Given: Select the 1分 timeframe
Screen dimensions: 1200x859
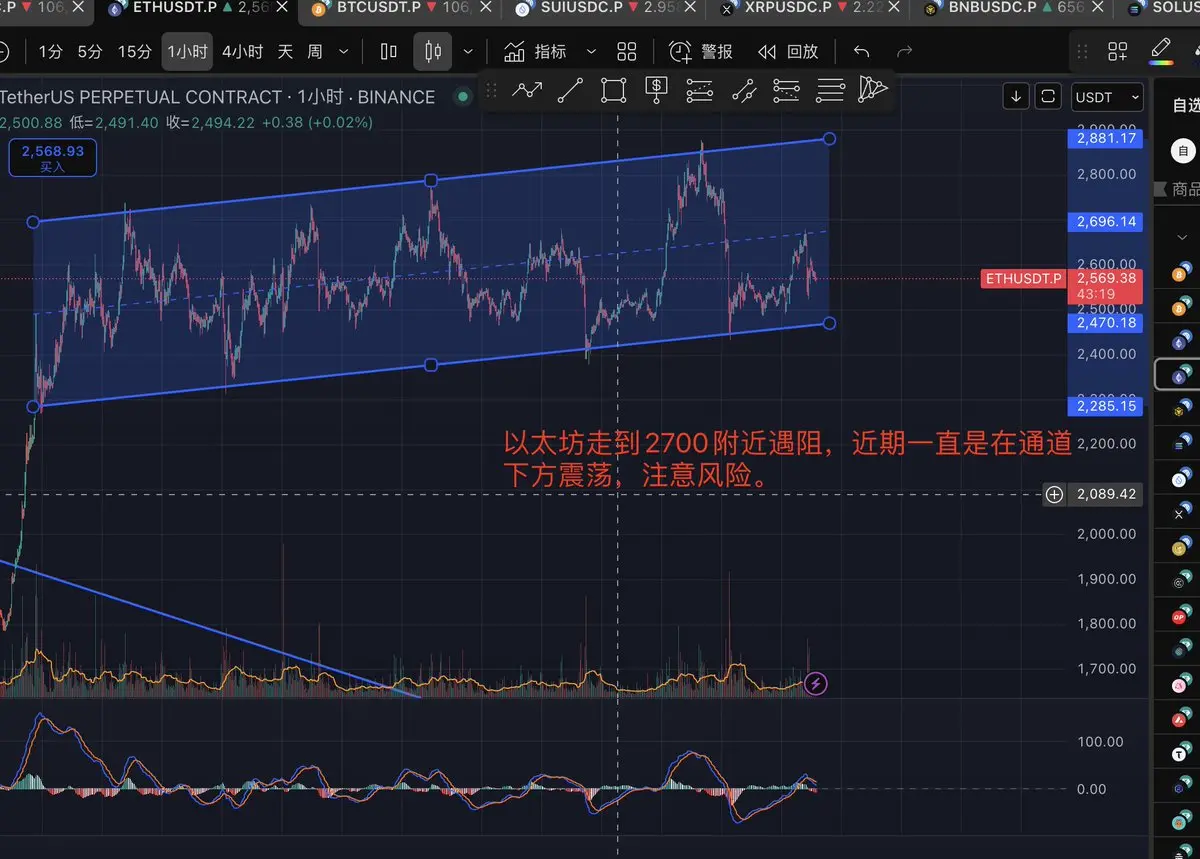Looking at the screenshot, I should [50, 51].
